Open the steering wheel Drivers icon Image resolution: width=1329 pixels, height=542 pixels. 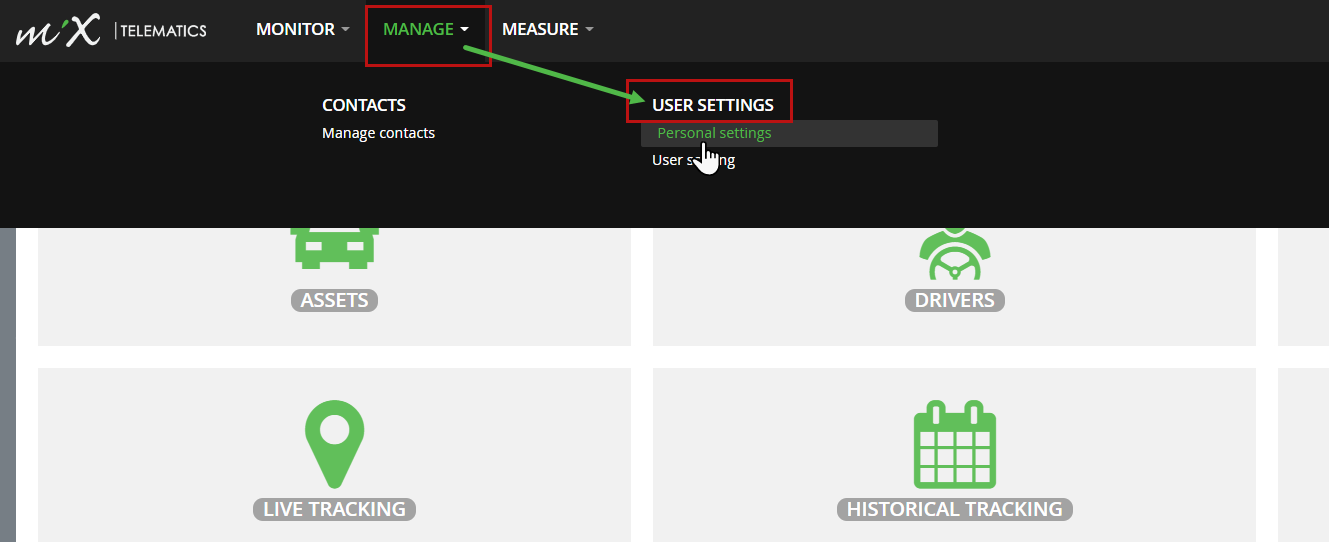coord(954,255)
